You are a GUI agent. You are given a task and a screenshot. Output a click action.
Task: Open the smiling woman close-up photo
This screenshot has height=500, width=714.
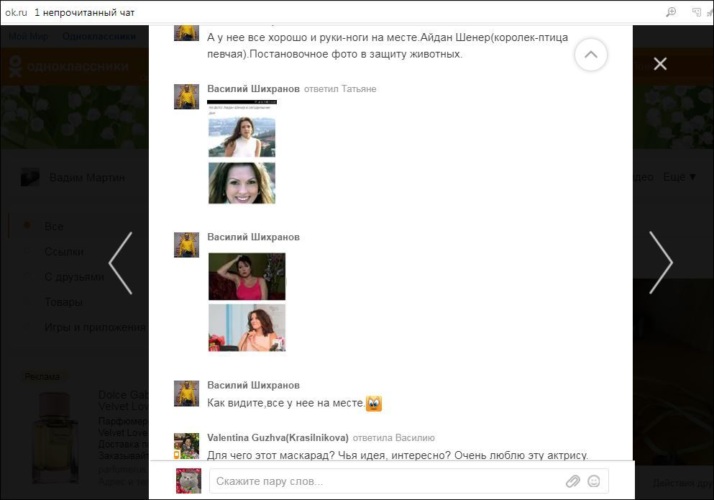pos(242,183)
